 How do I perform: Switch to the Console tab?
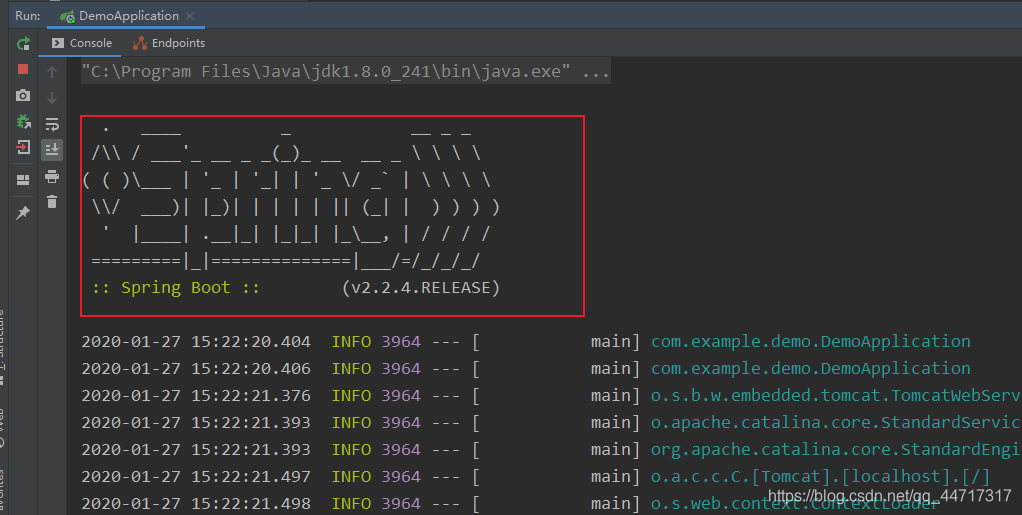click(81, 43)
